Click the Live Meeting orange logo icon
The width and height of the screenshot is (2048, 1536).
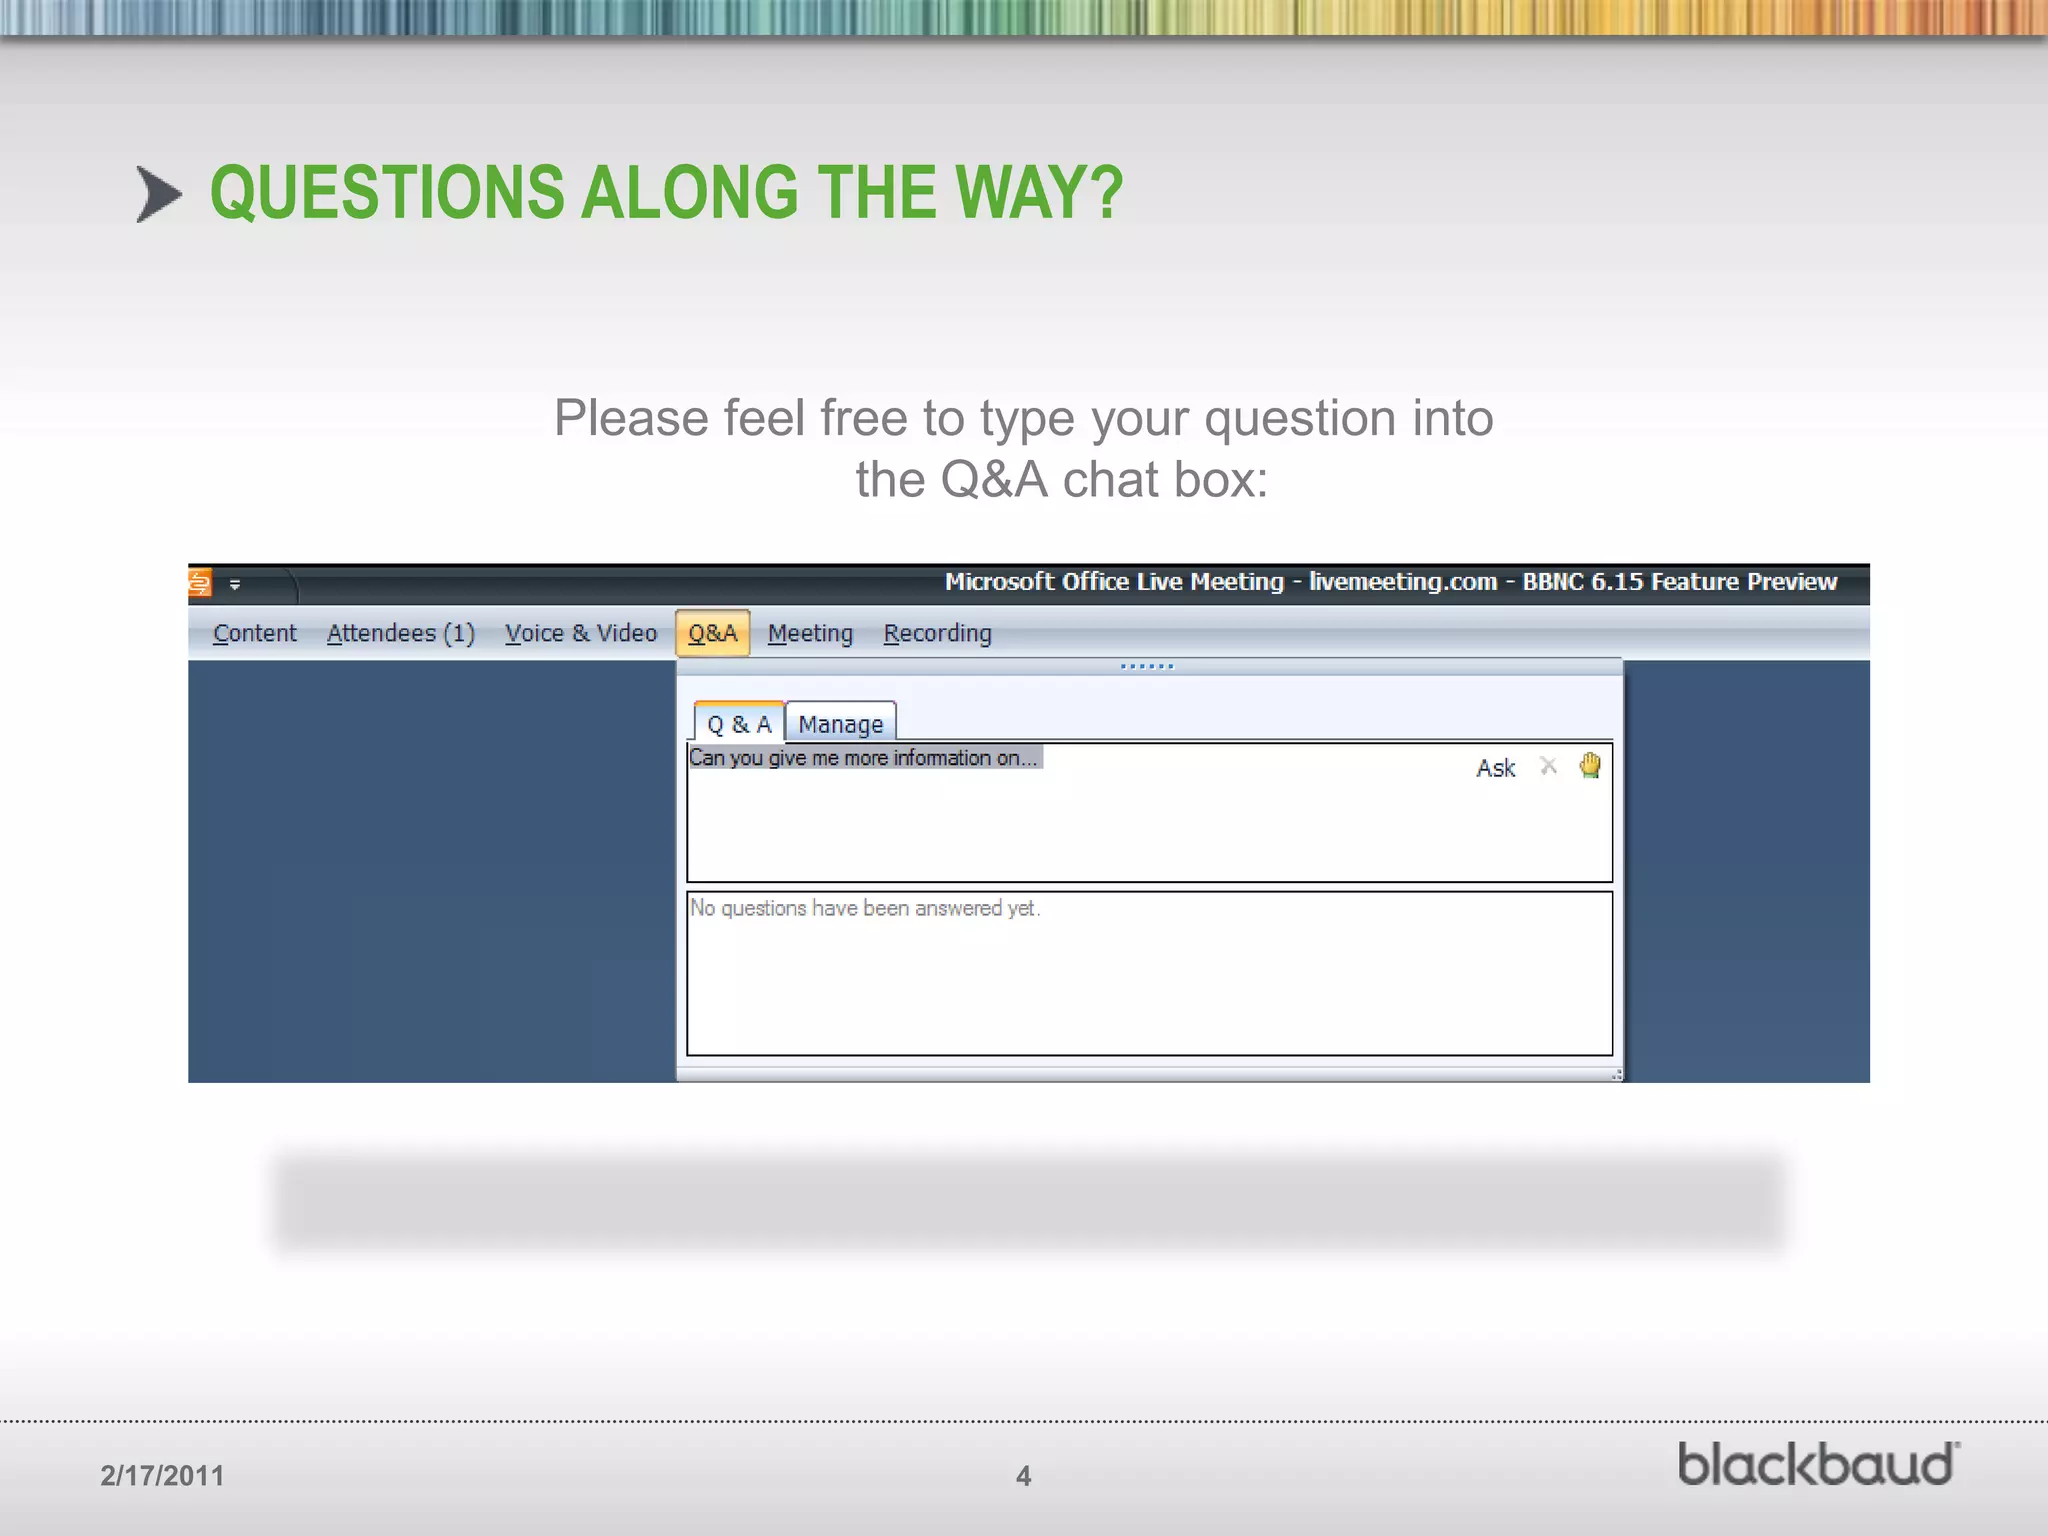[x=200, y=582]
